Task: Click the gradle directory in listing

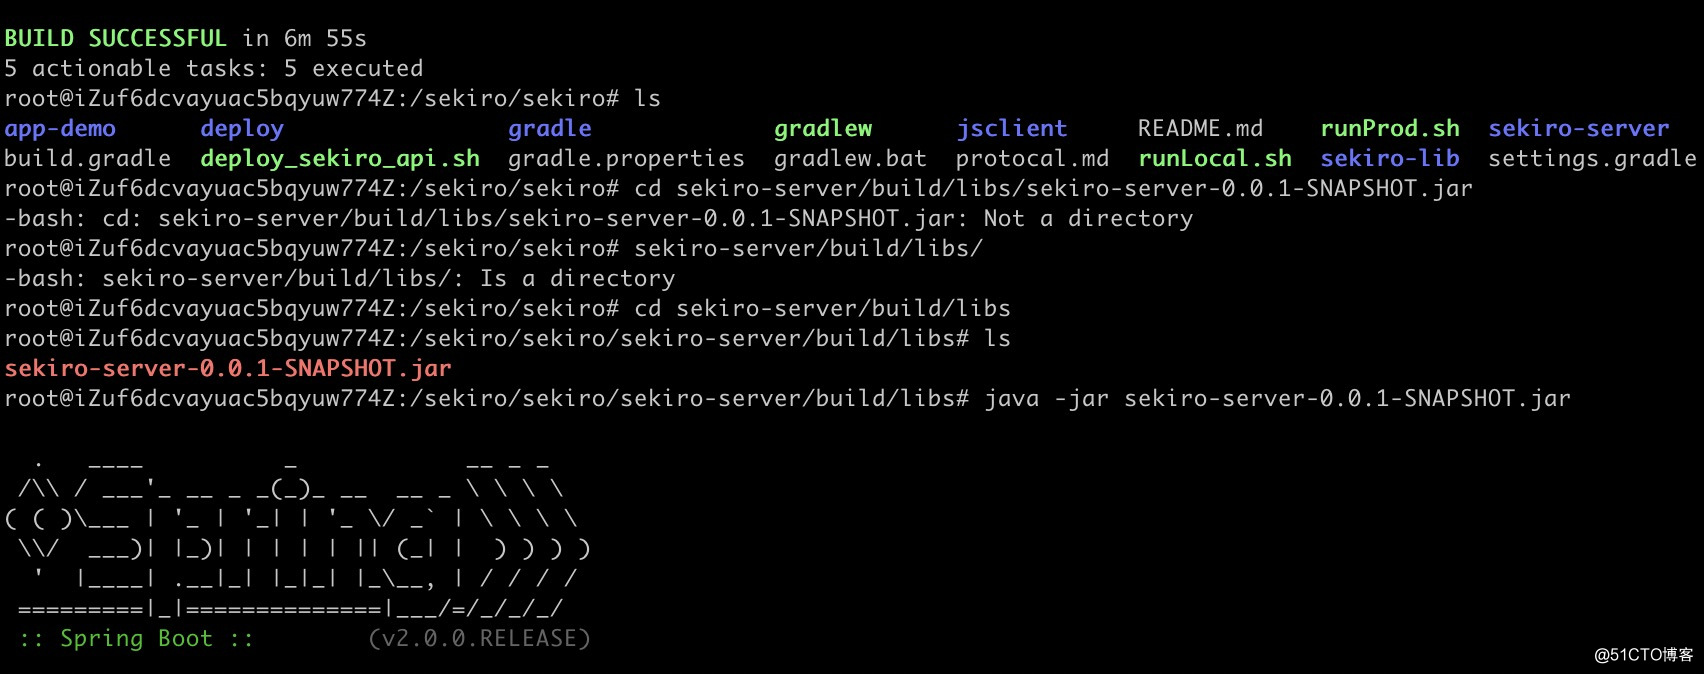Action: pyautogui.click(x=550, y=129)
